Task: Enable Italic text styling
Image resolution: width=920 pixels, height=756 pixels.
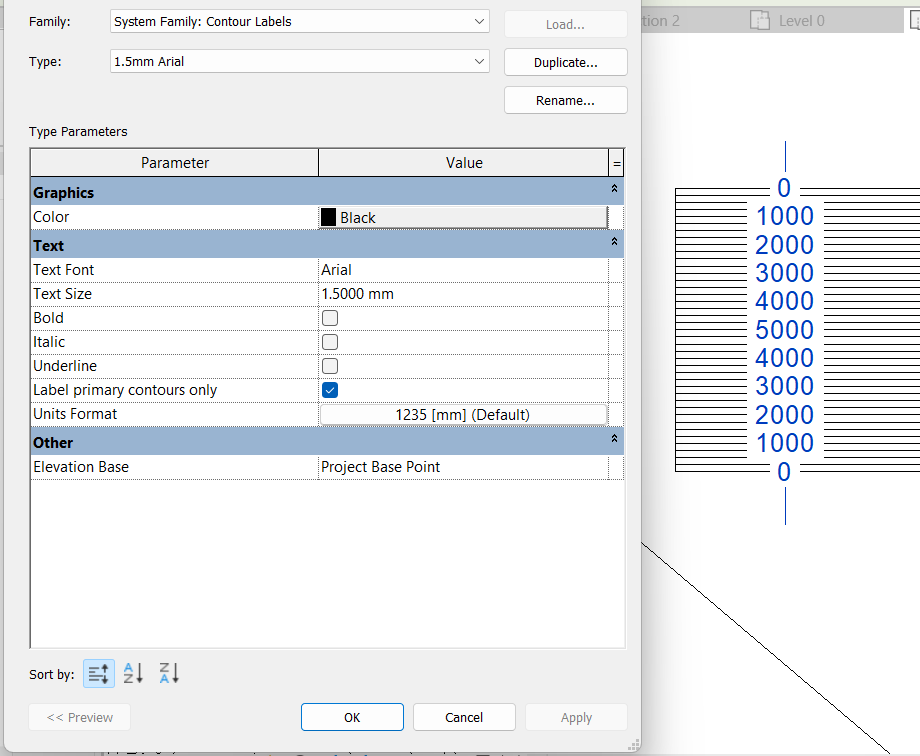Action: 330,341
